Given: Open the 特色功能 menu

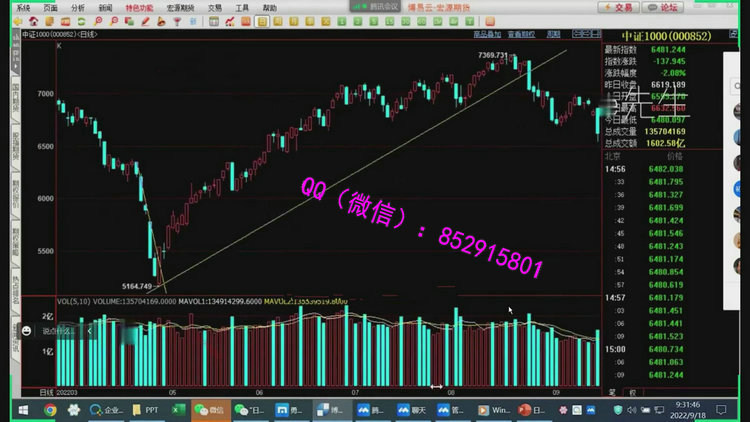Looking at the screenshot, I should 140,7.
